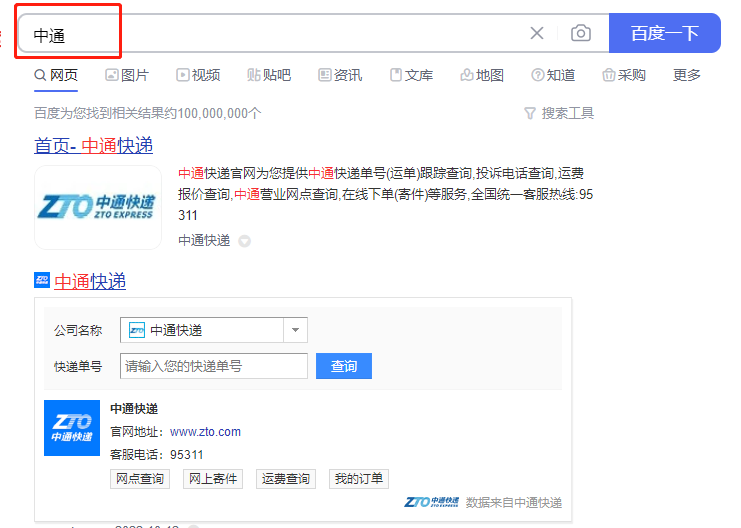Image resolution: width=741 pixels, height=528 pixels.
Task: Open the 文库 tab
Action: (x=411, y=75)
